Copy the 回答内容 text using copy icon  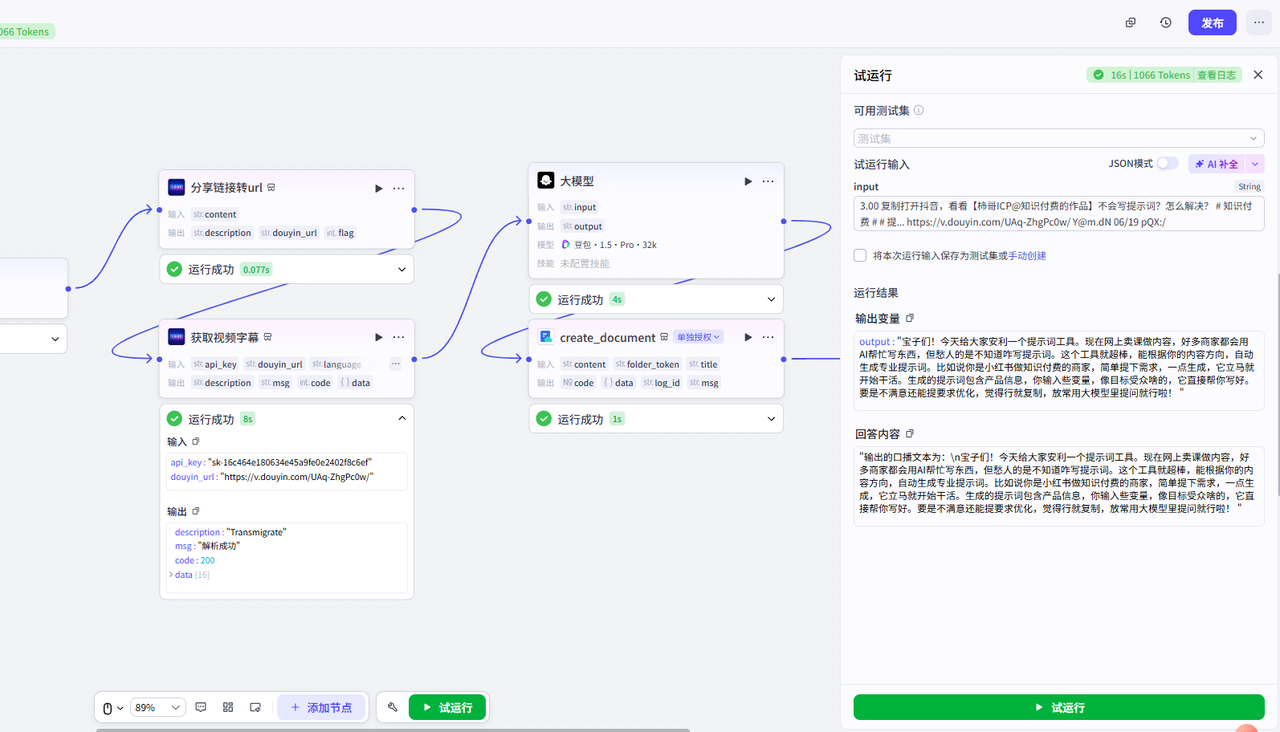click(x=910, y=434)
